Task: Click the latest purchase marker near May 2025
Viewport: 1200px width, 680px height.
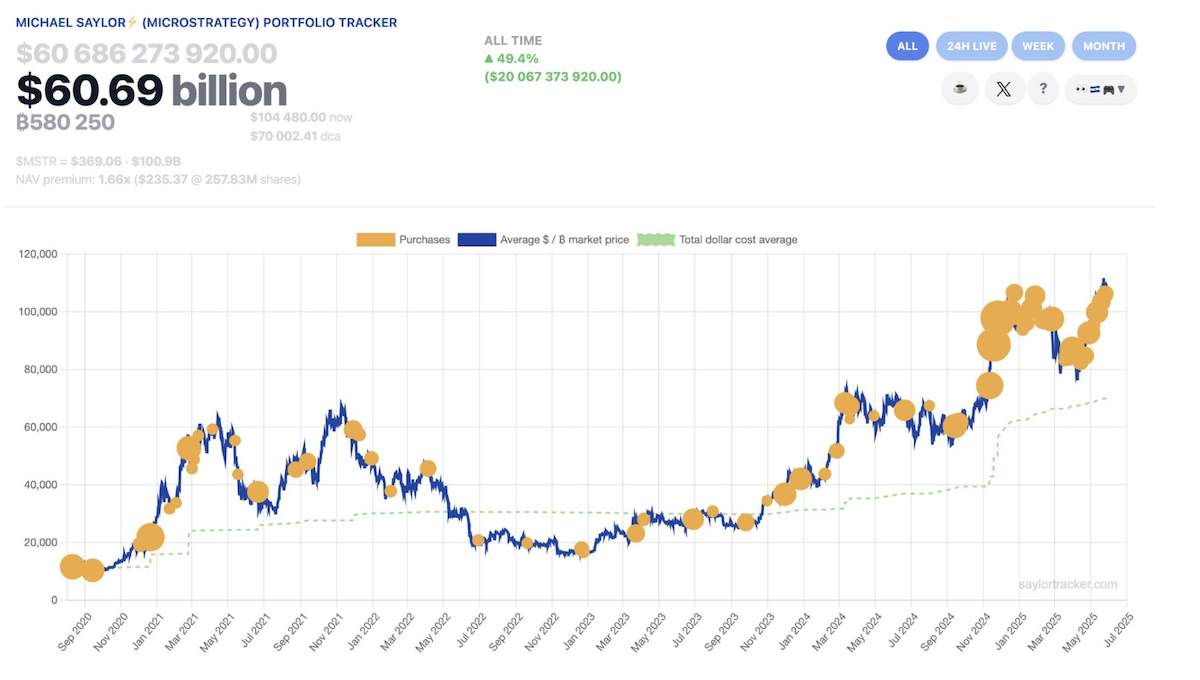Action: 1106,294
